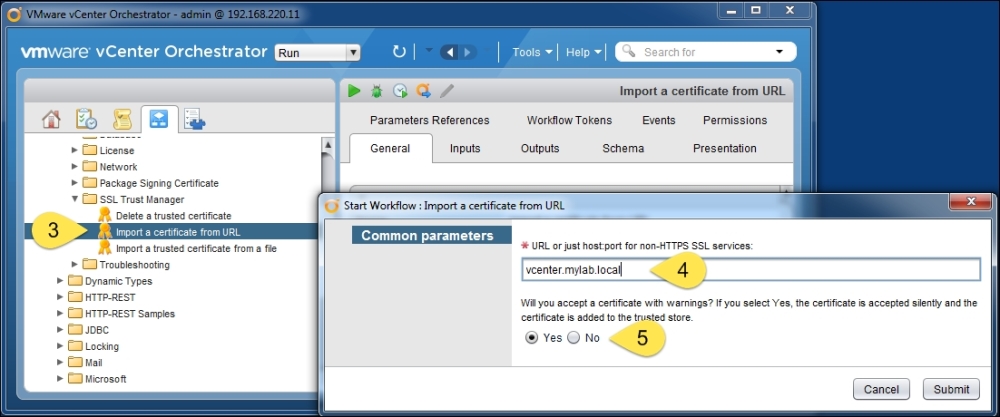Open the Home view icon in sidebar
Screen dimensions: 1000x417
pos(51,120)
